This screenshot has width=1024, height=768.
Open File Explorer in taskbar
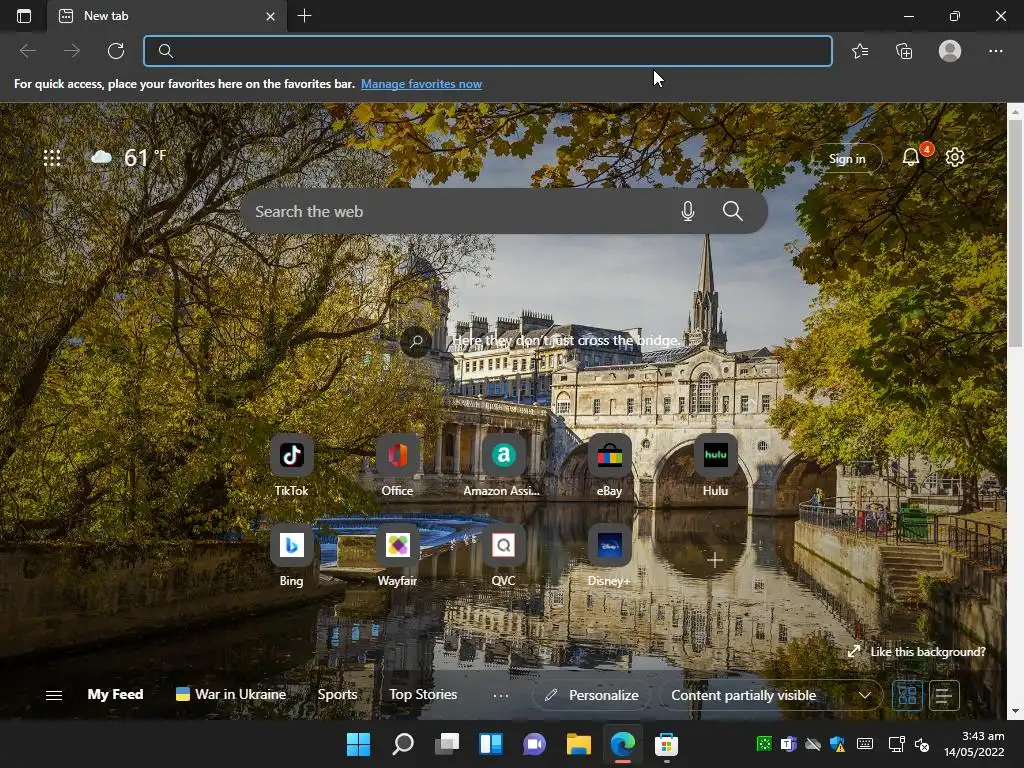579,744
